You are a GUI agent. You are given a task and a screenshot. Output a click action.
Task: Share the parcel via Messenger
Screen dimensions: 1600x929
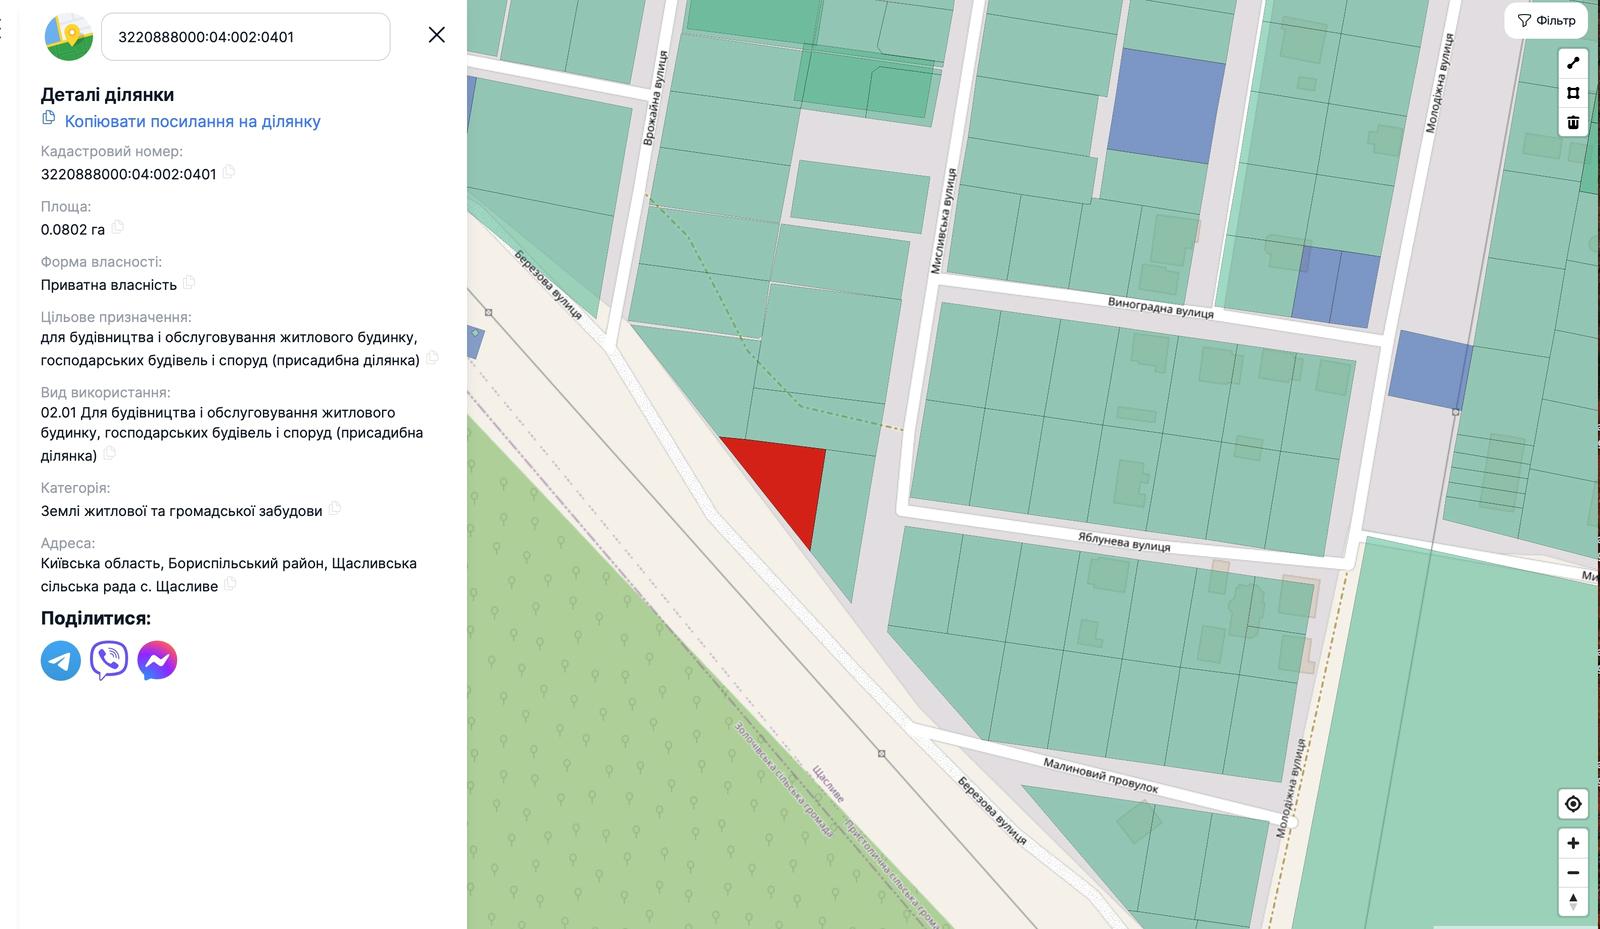point(157,661)
